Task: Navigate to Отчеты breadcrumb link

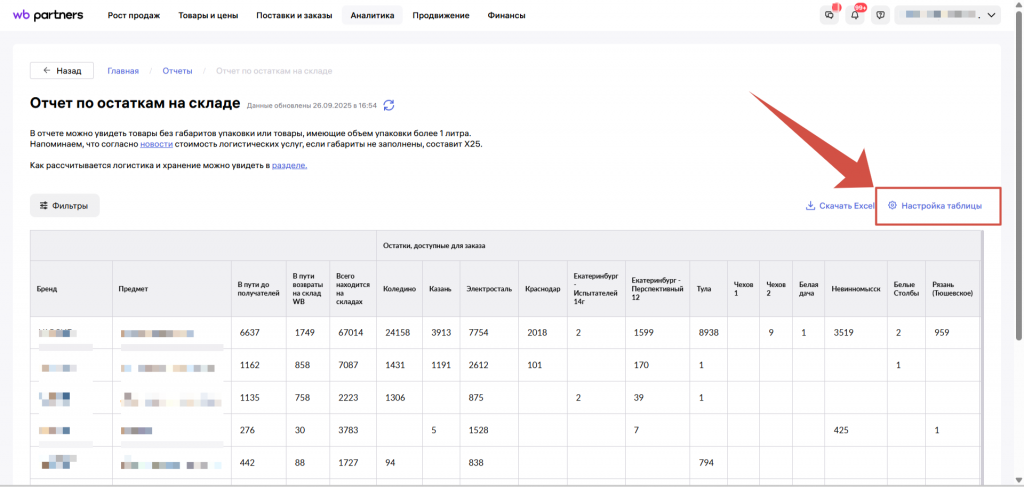Action: (177, 71)
